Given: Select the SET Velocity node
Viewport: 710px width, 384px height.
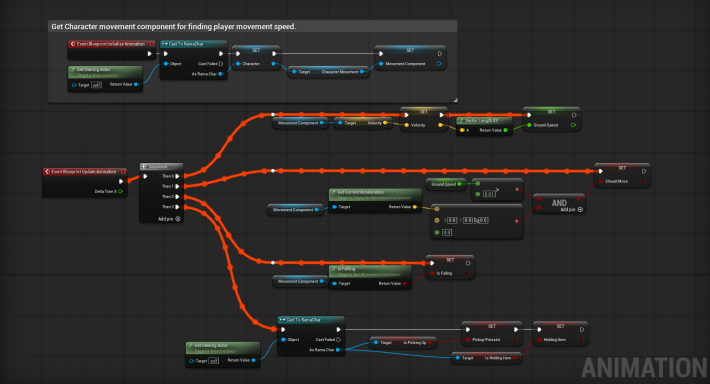Looking at the screenshot, I should click(x=424, y=119).
